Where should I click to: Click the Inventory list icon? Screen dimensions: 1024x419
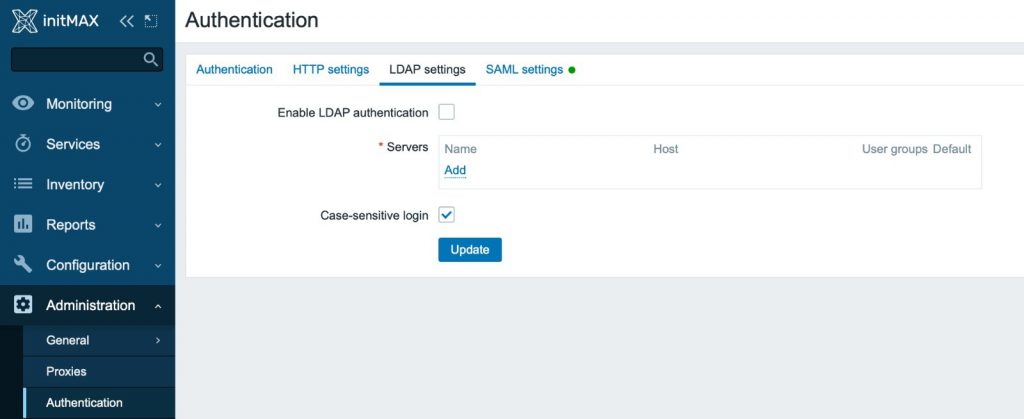23,184
